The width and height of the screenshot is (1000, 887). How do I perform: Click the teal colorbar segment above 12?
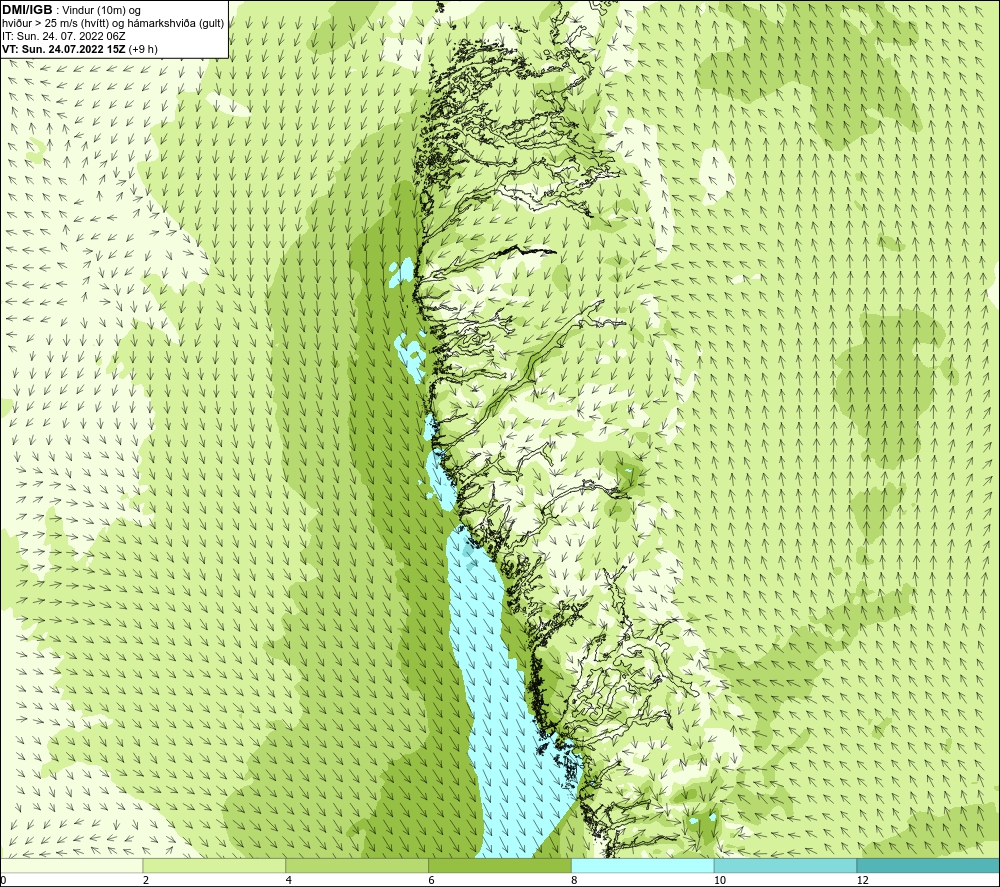[928, 865]
